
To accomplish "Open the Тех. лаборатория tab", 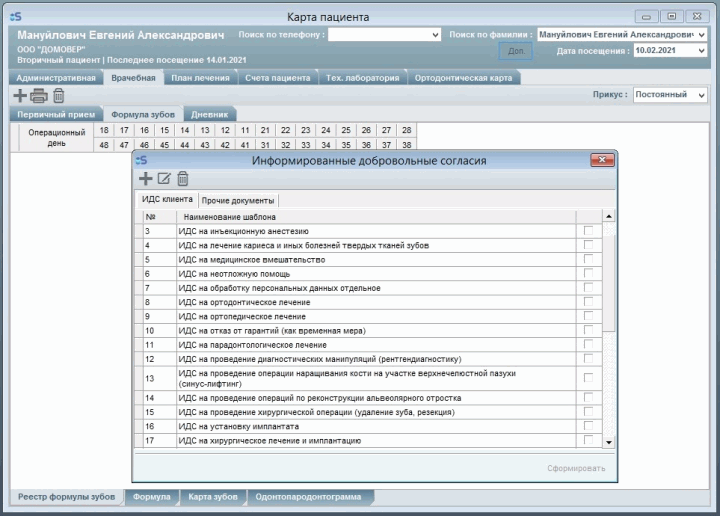I will [362, 78].
